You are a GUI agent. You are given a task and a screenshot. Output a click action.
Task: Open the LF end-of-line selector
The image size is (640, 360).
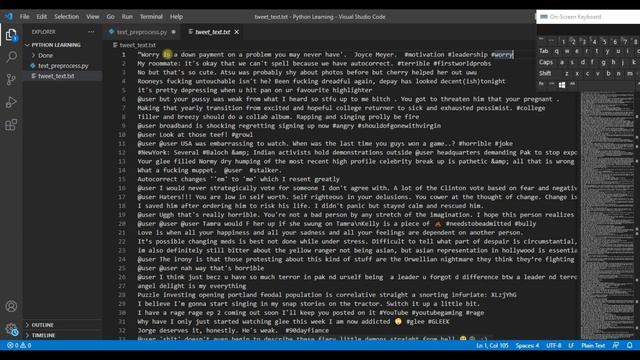(x=571, y=345)
